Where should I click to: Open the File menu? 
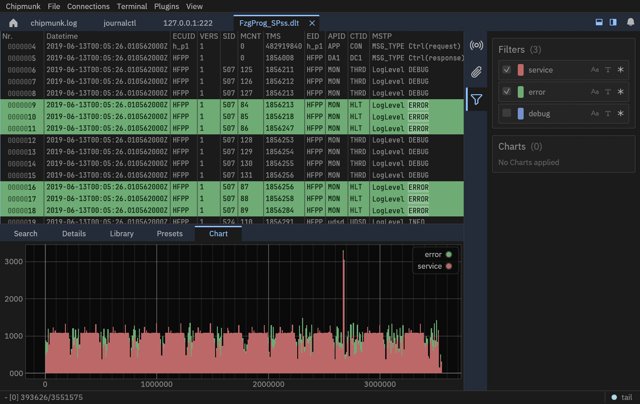click(53, 6)
